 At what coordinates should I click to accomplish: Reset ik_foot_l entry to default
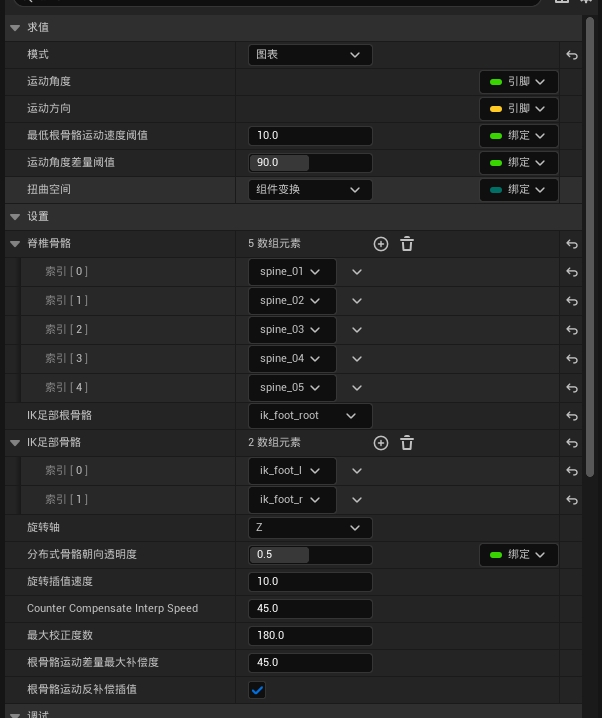point(572,471)
